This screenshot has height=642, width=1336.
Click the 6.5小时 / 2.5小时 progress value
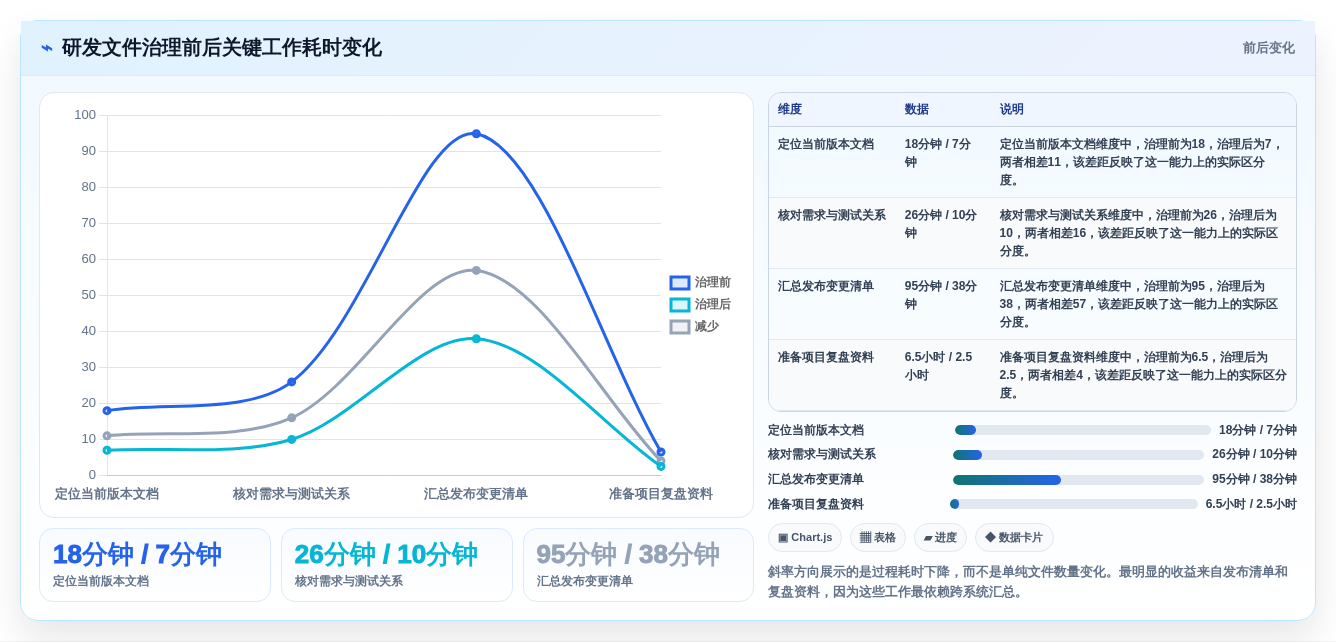coord(1251,504)
